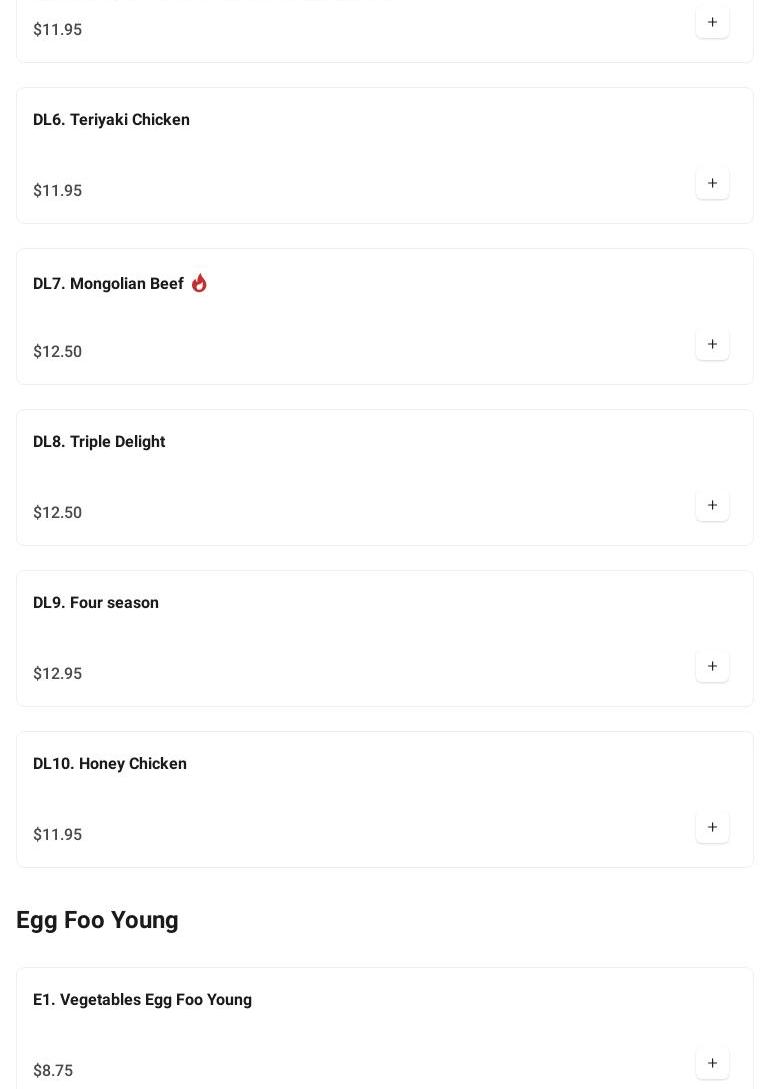Open the DL6. Teriyaki Chicken item
Image resolution: width=770 pixels, height=1089 pixels.
click(111, 120)
